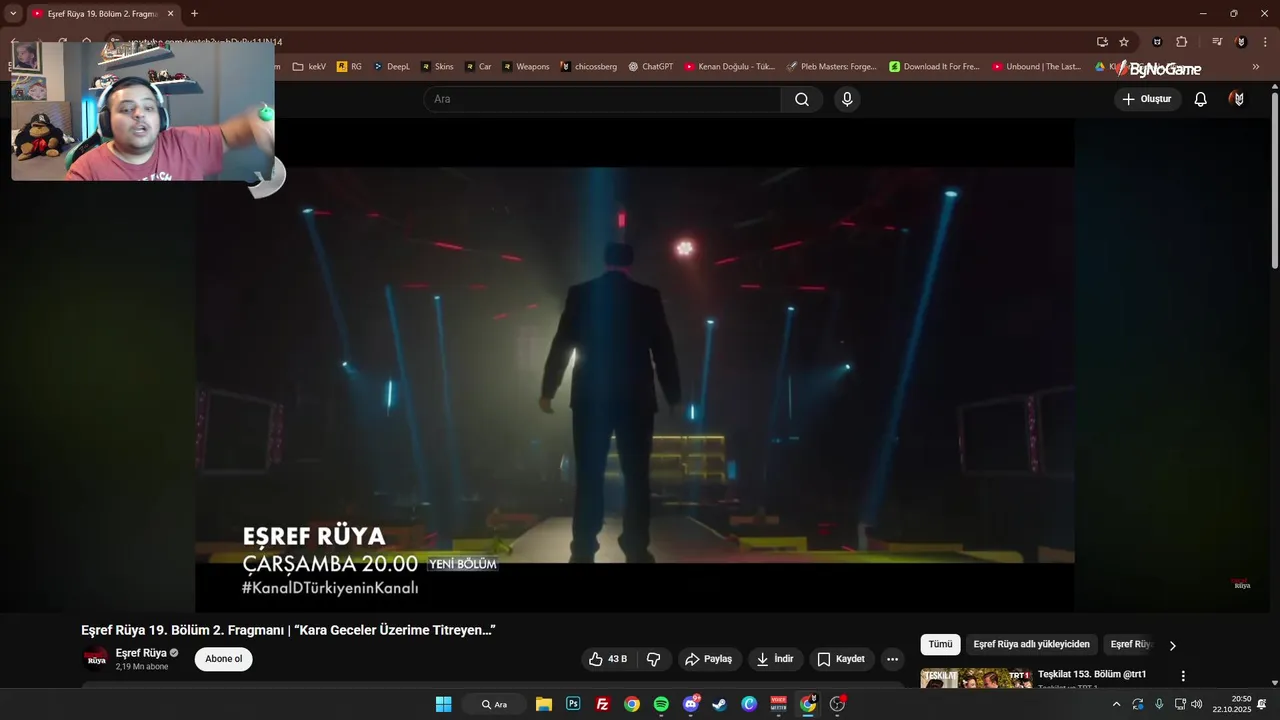Open File Explorer from taskbar

pos(544,704)
